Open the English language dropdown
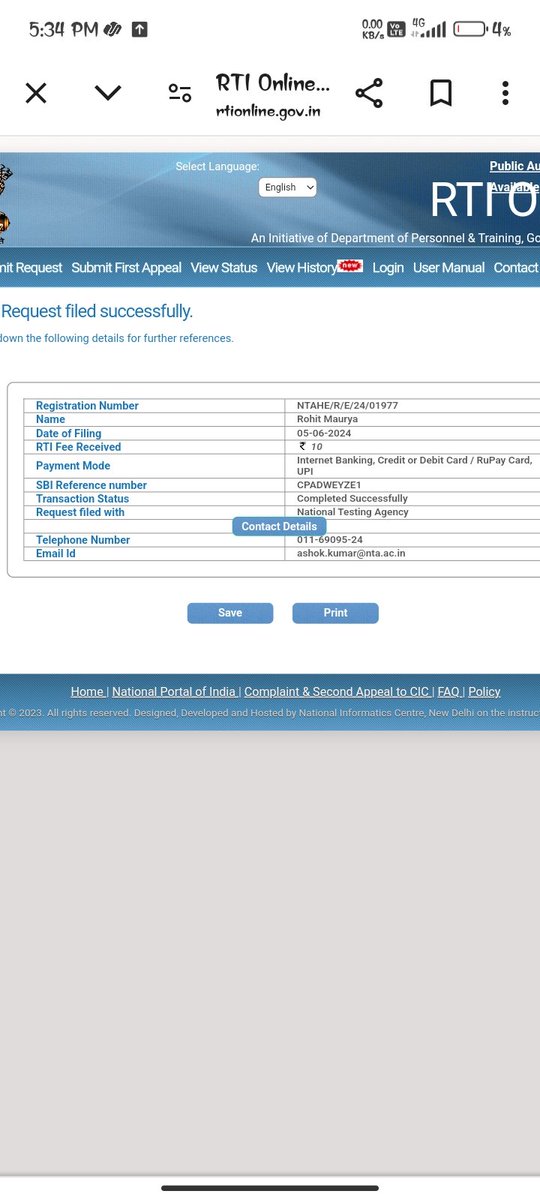The height and width of the screenshot is (1200, 540). tap(288, 187)
